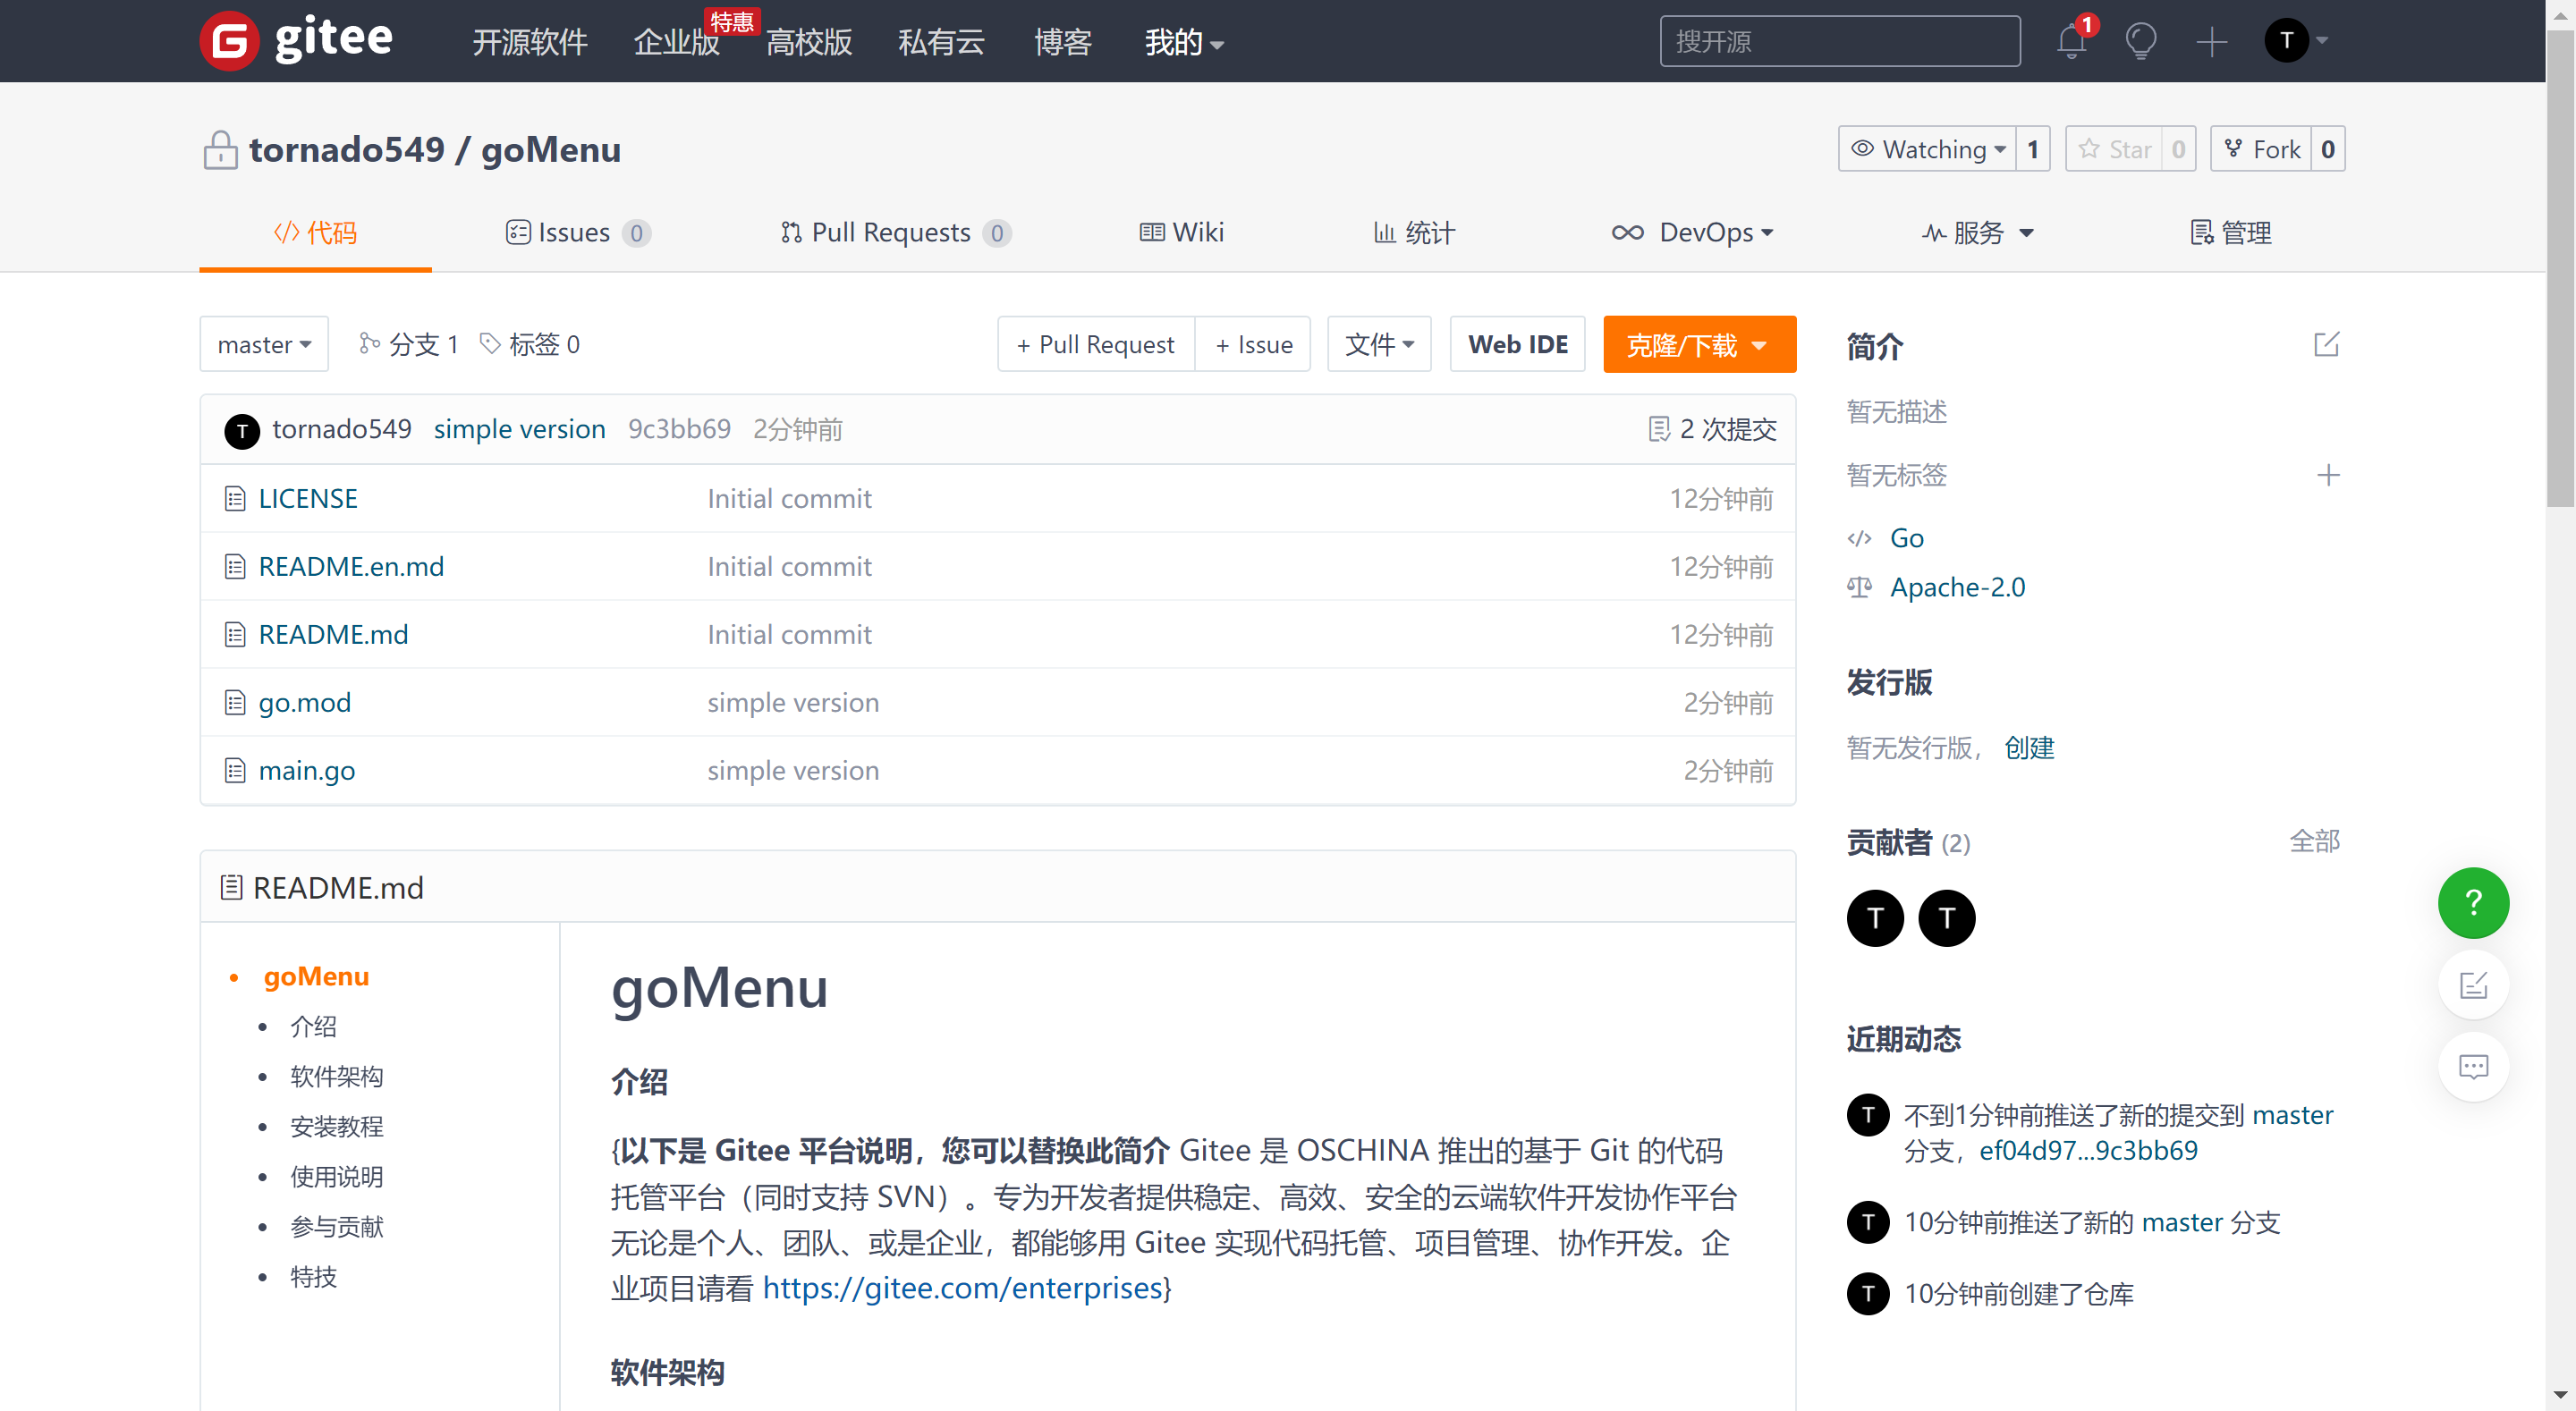Click avatar beside 10分钟前创建了仓库

(1868, 1294)
